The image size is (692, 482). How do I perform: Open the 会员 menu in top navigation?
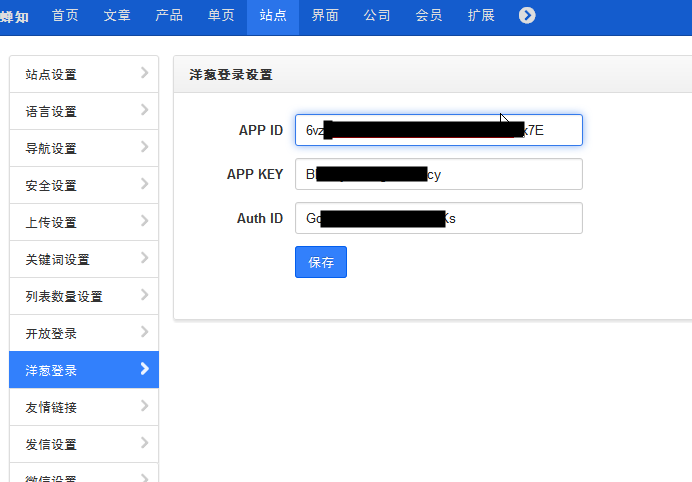(429, 16)
